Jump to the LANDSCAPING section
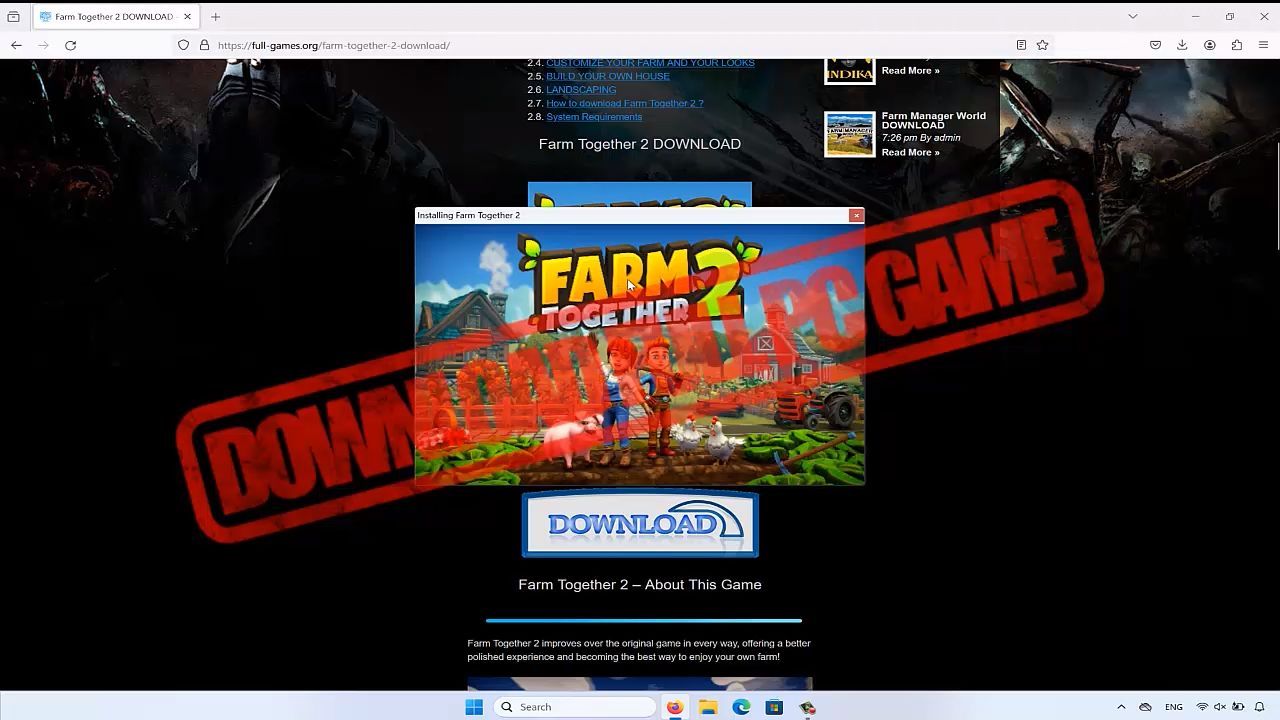This screenshot has width=1280, height=720. [581, 90]
